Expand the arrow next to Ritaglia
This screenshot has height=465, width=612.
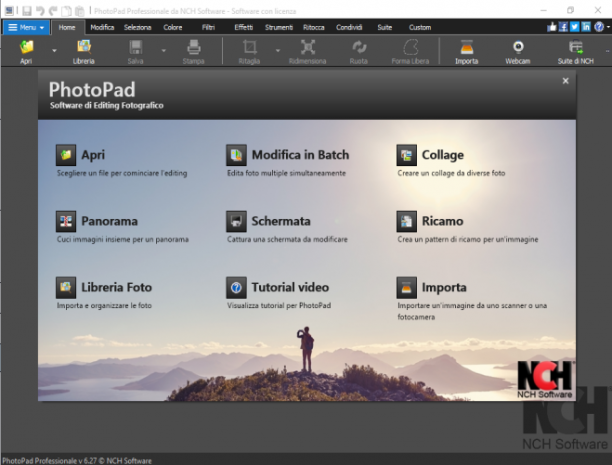[x=278, y=50]
